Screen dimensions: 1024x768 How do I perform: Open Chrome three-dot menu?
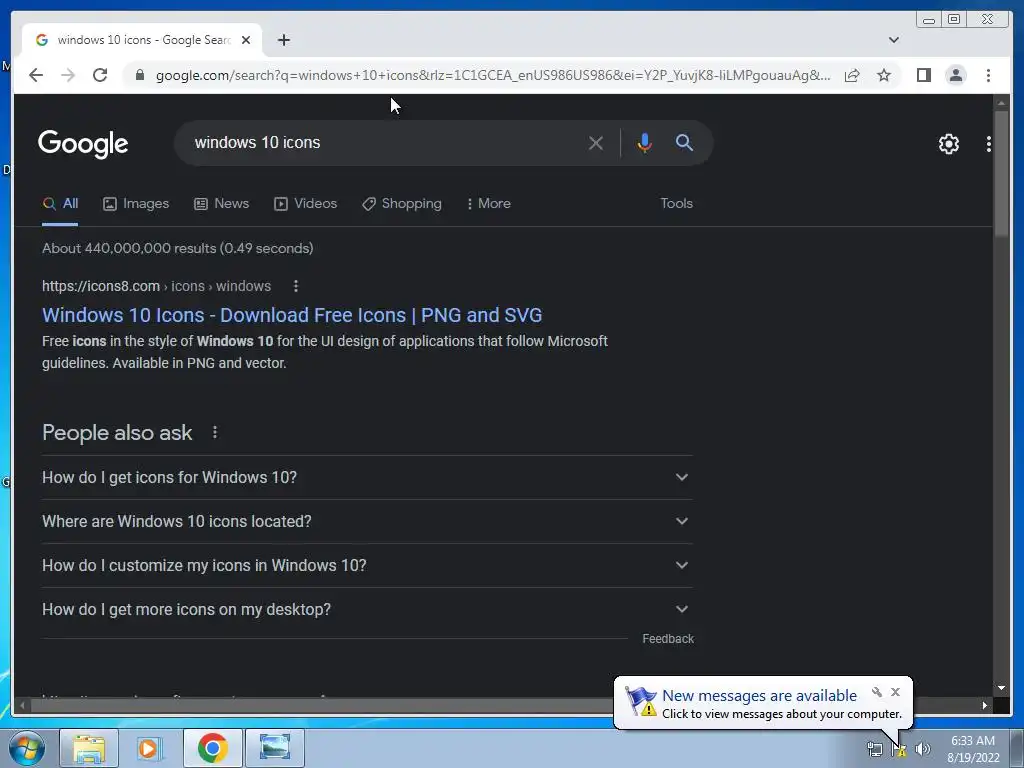point(988,75)
